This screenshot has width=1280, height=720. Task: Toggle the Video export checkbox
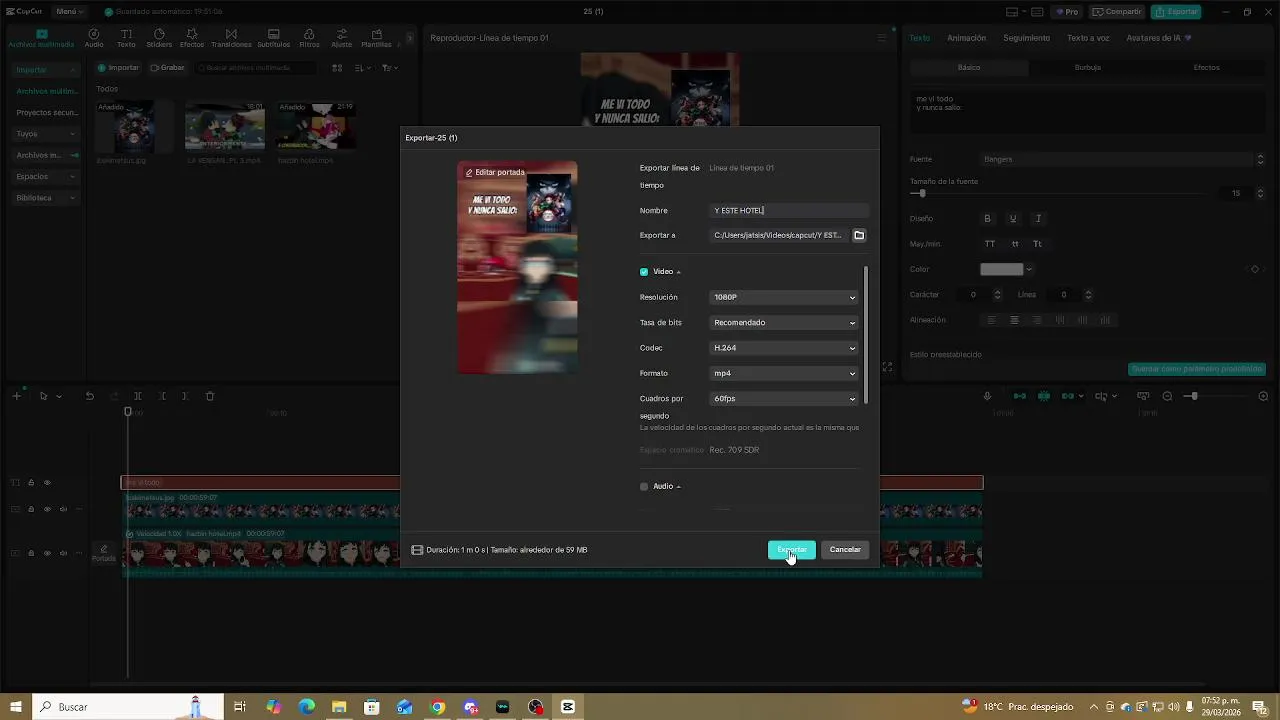(x=644, y=272)
